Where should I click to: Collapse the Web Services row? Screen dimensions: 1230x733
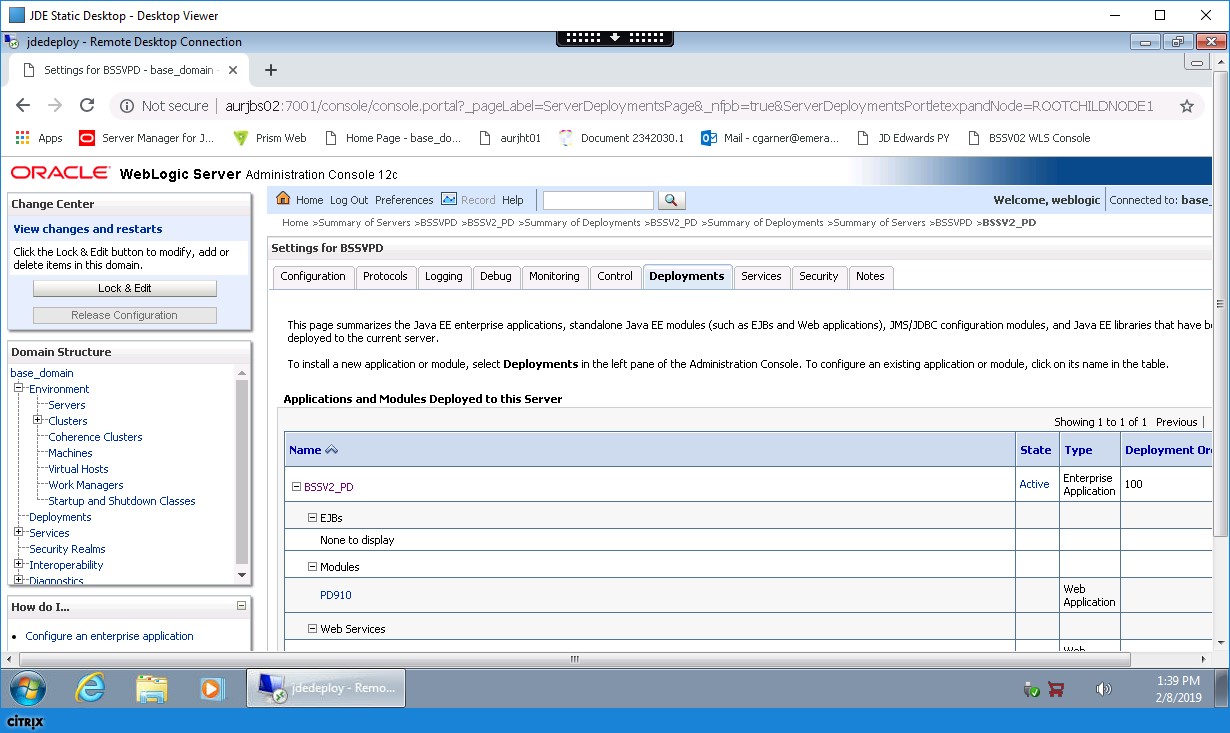(312, 629)
